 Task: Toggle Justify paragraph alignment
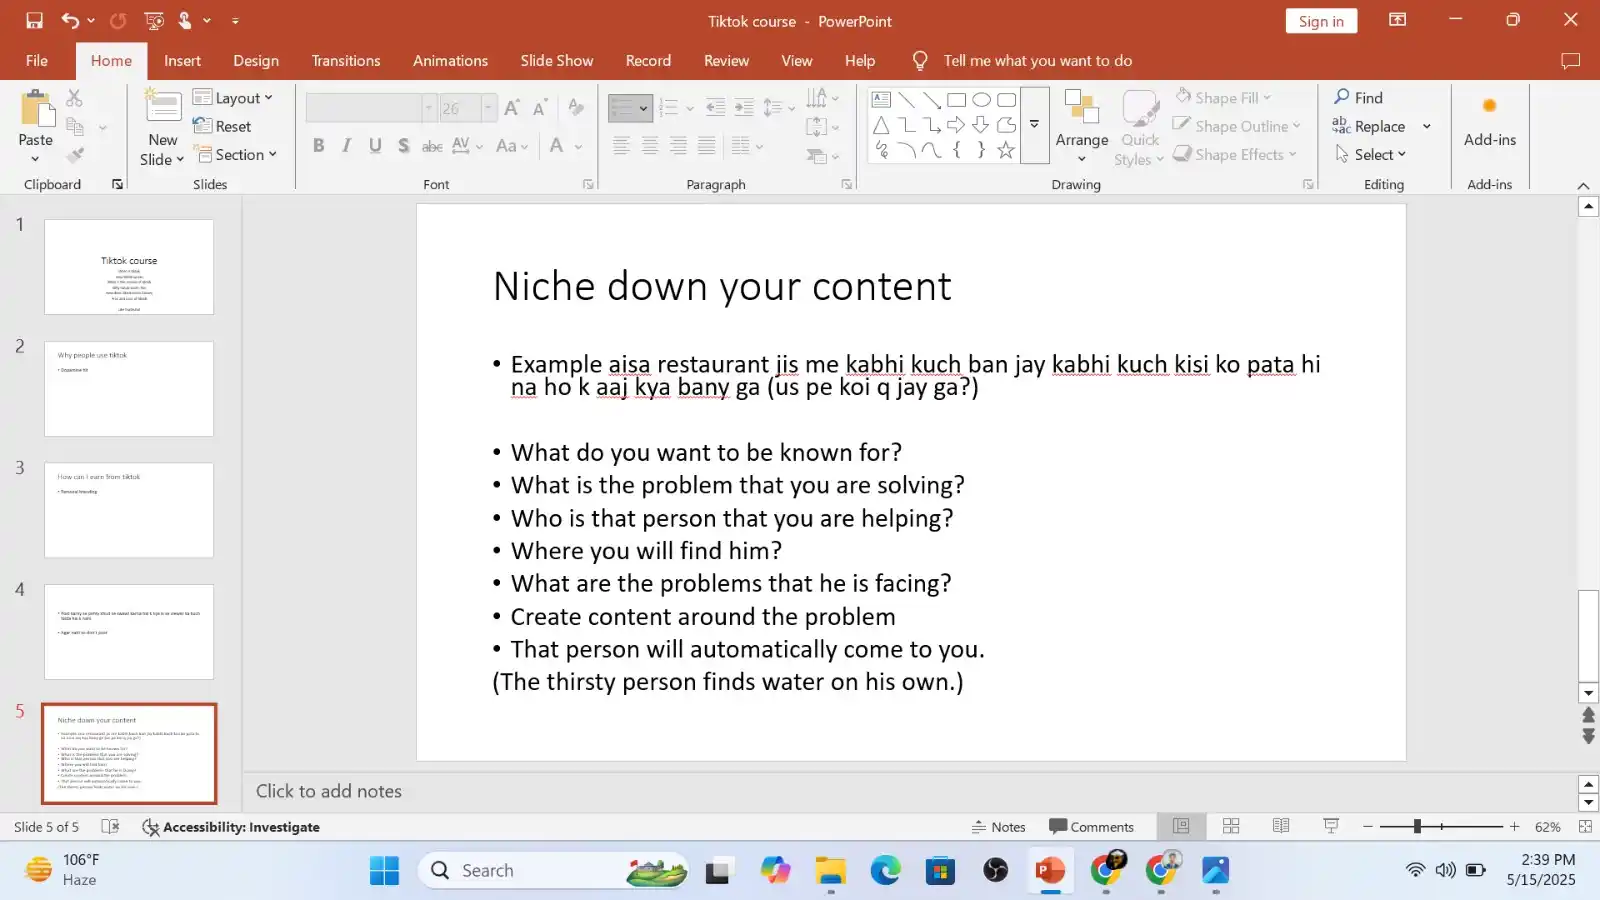[x=706, y=146]
